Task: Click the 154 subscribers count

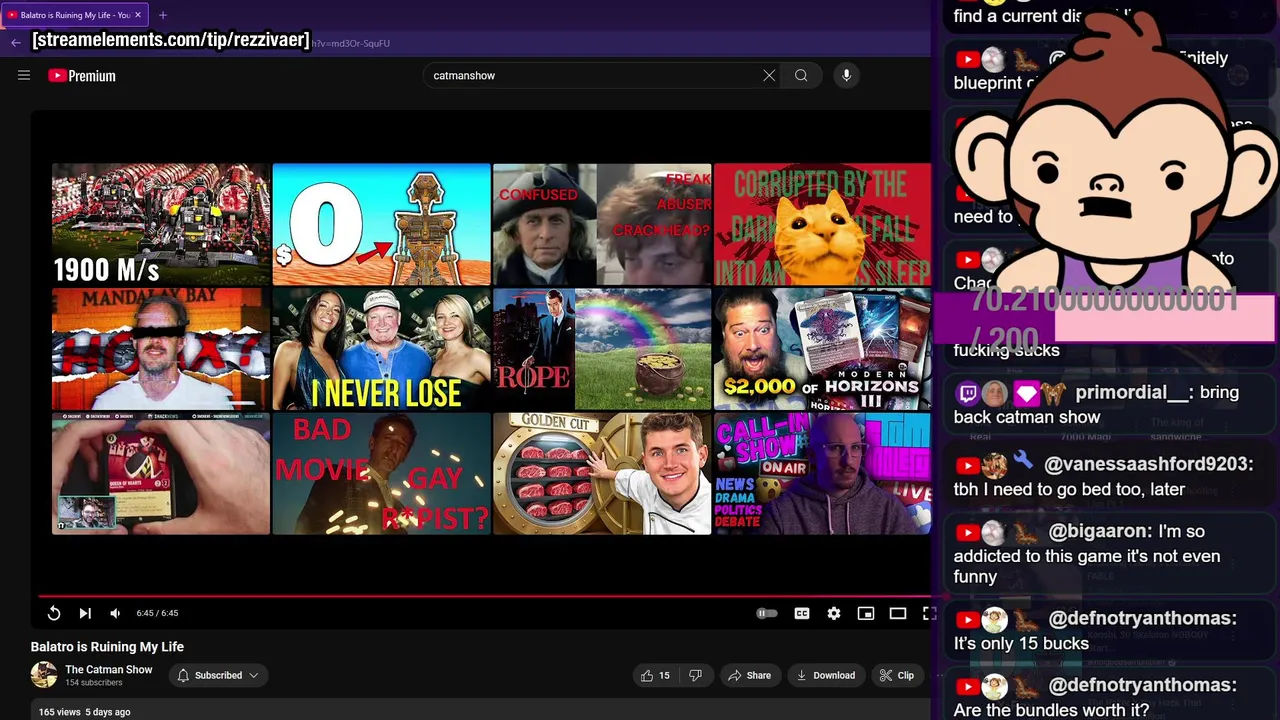Action: click(94, 683)
